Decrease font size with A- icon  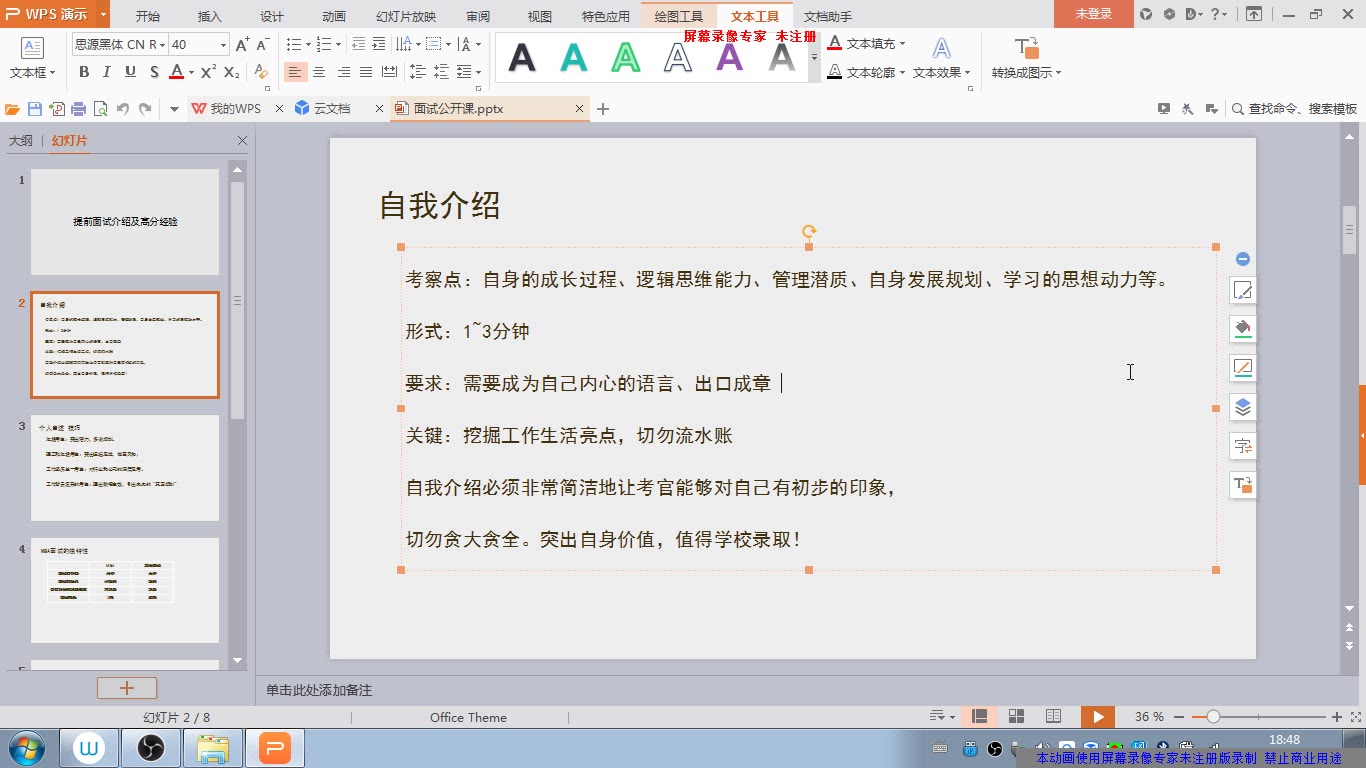pyautogui.click(x=263, y=44)
